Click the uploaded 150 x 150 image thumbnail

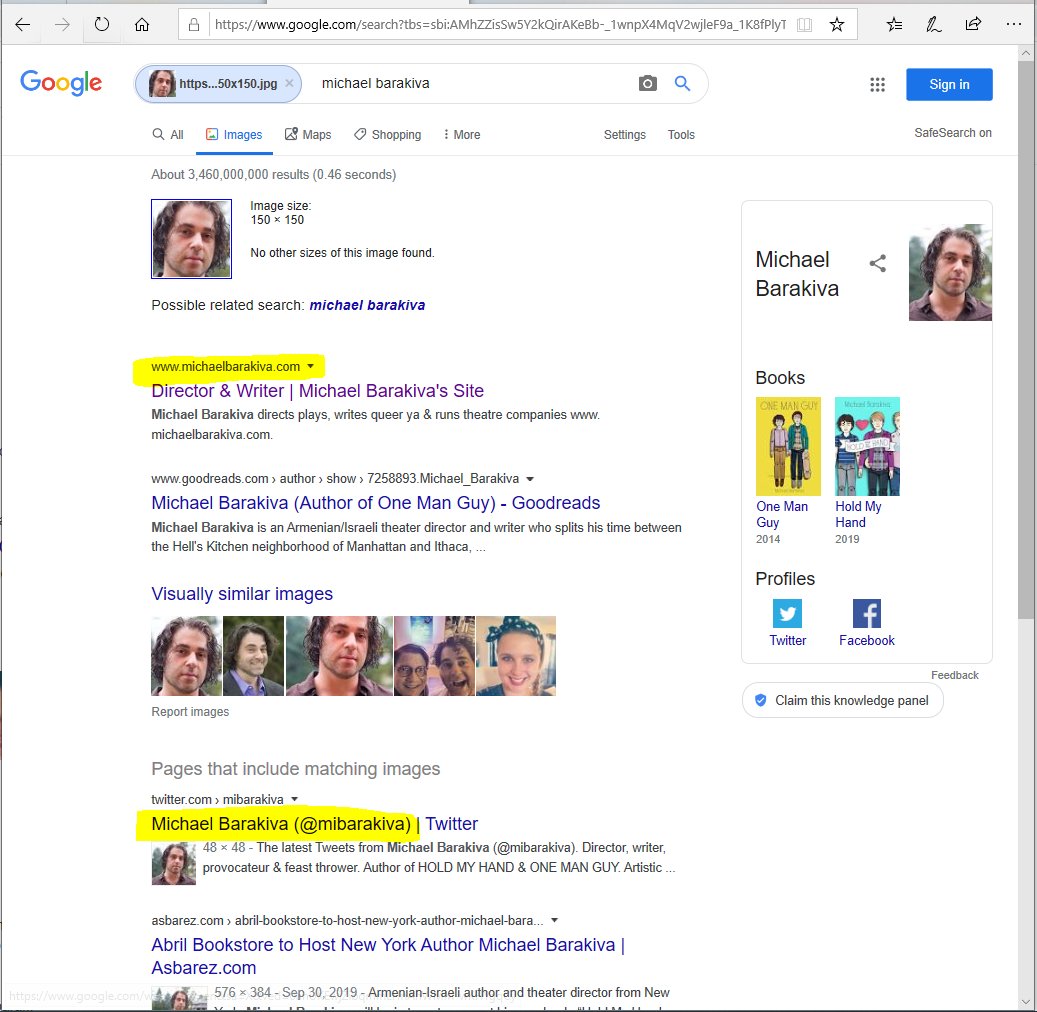[191, 239]
